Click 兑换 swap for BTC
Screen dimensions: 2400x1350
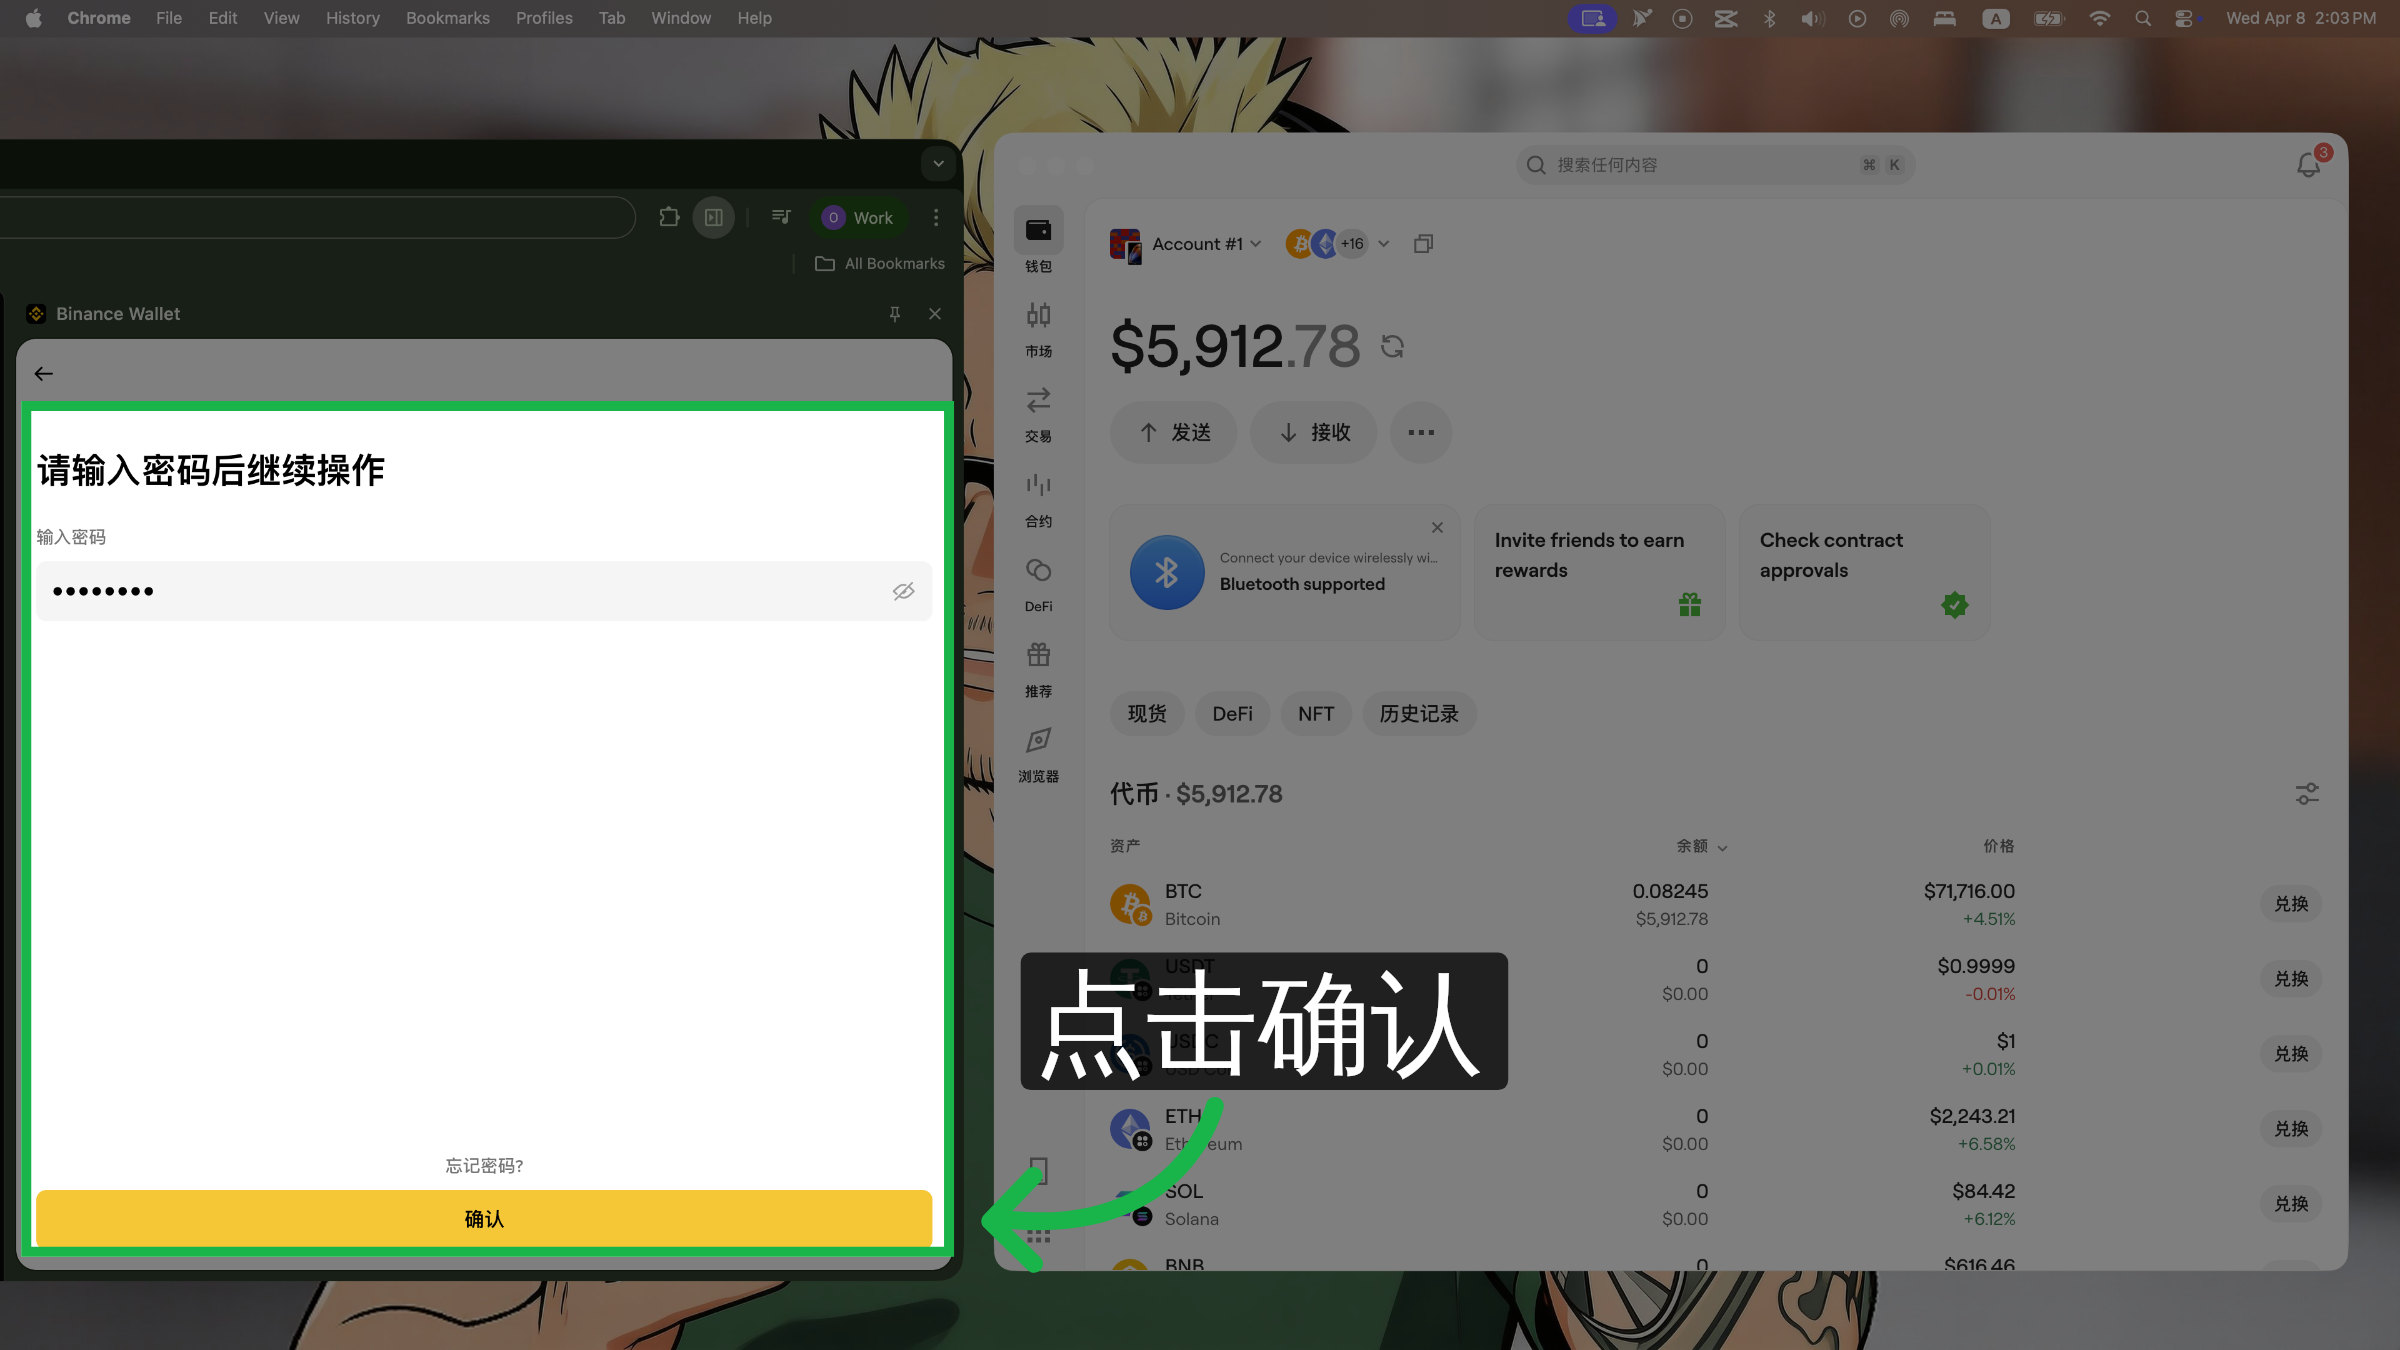(2291, 904)
